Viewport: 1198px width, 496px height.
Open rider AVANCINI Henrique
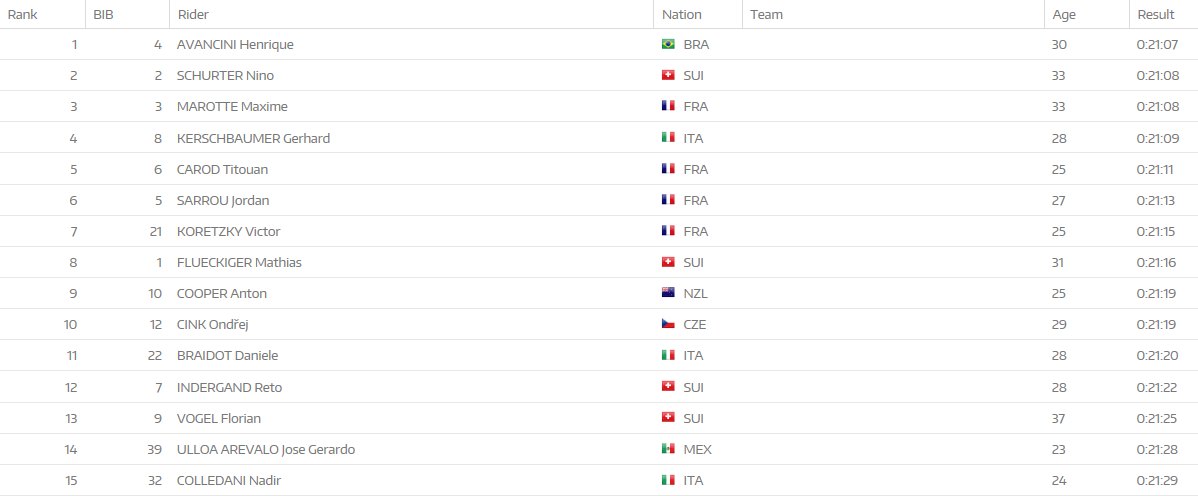click(235, 45)
